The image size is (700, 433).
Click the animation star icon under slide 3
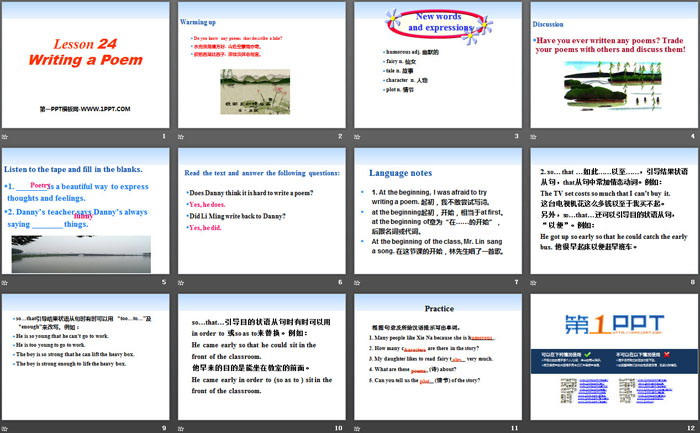click(x=357, y=137)
